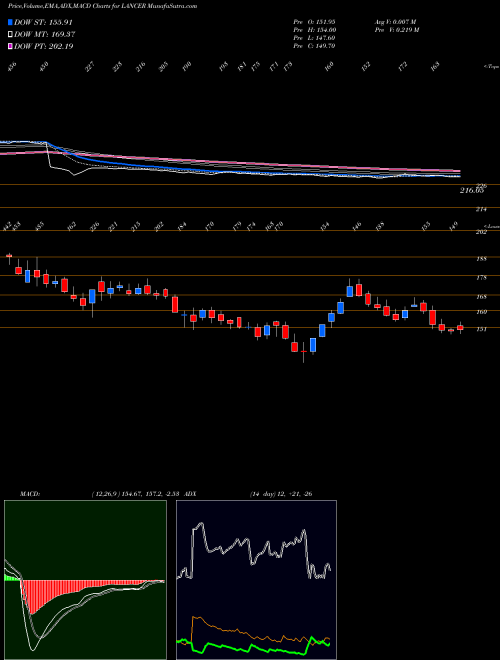Click the 'Pre H: 154.60' value
The width and height of the screenshot is (500, 660).
pyautogui.click(x=314, y=30)
